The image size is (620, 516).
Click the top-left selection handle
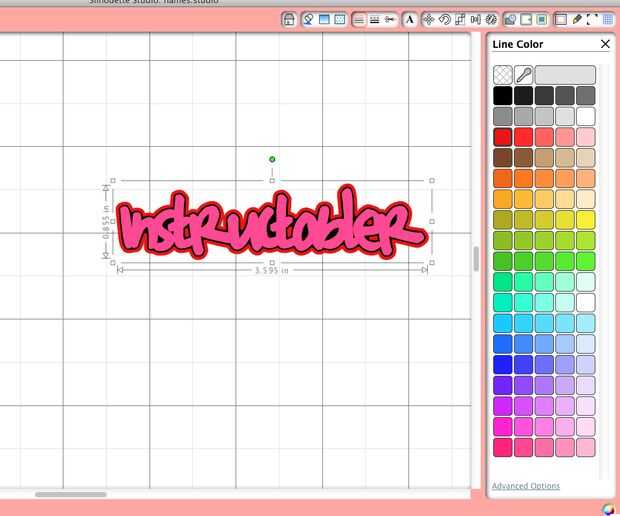click(x=113, y=181)
